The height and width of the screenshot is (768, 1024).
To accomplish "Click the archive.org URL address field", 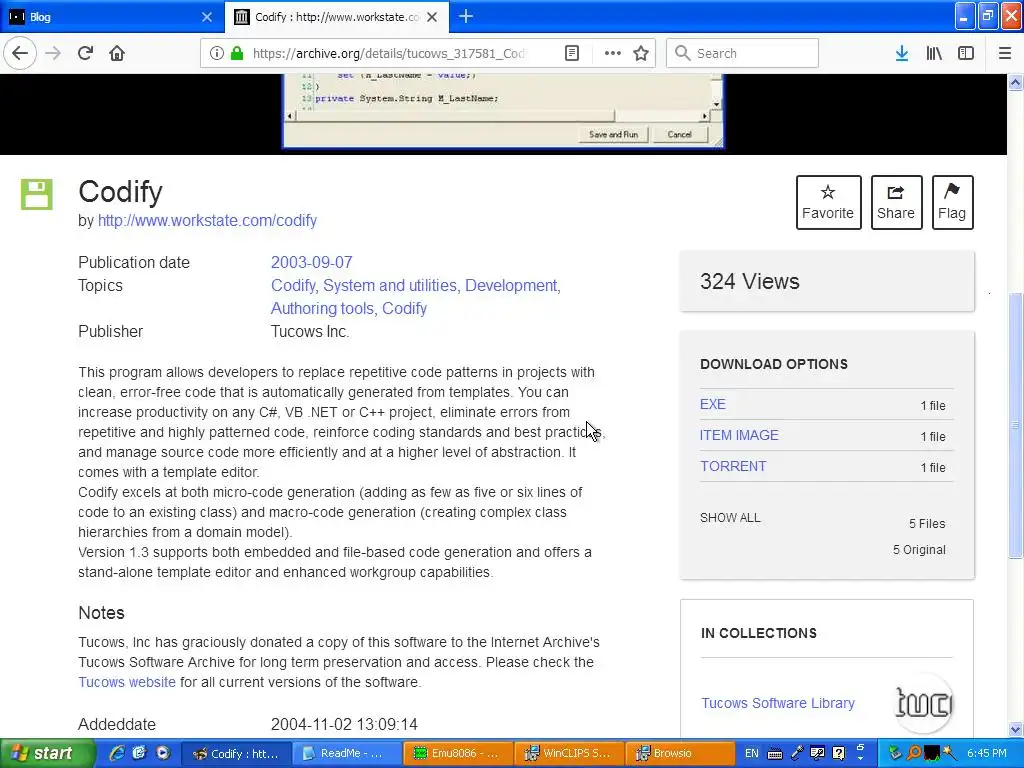I will coord(389,53).
